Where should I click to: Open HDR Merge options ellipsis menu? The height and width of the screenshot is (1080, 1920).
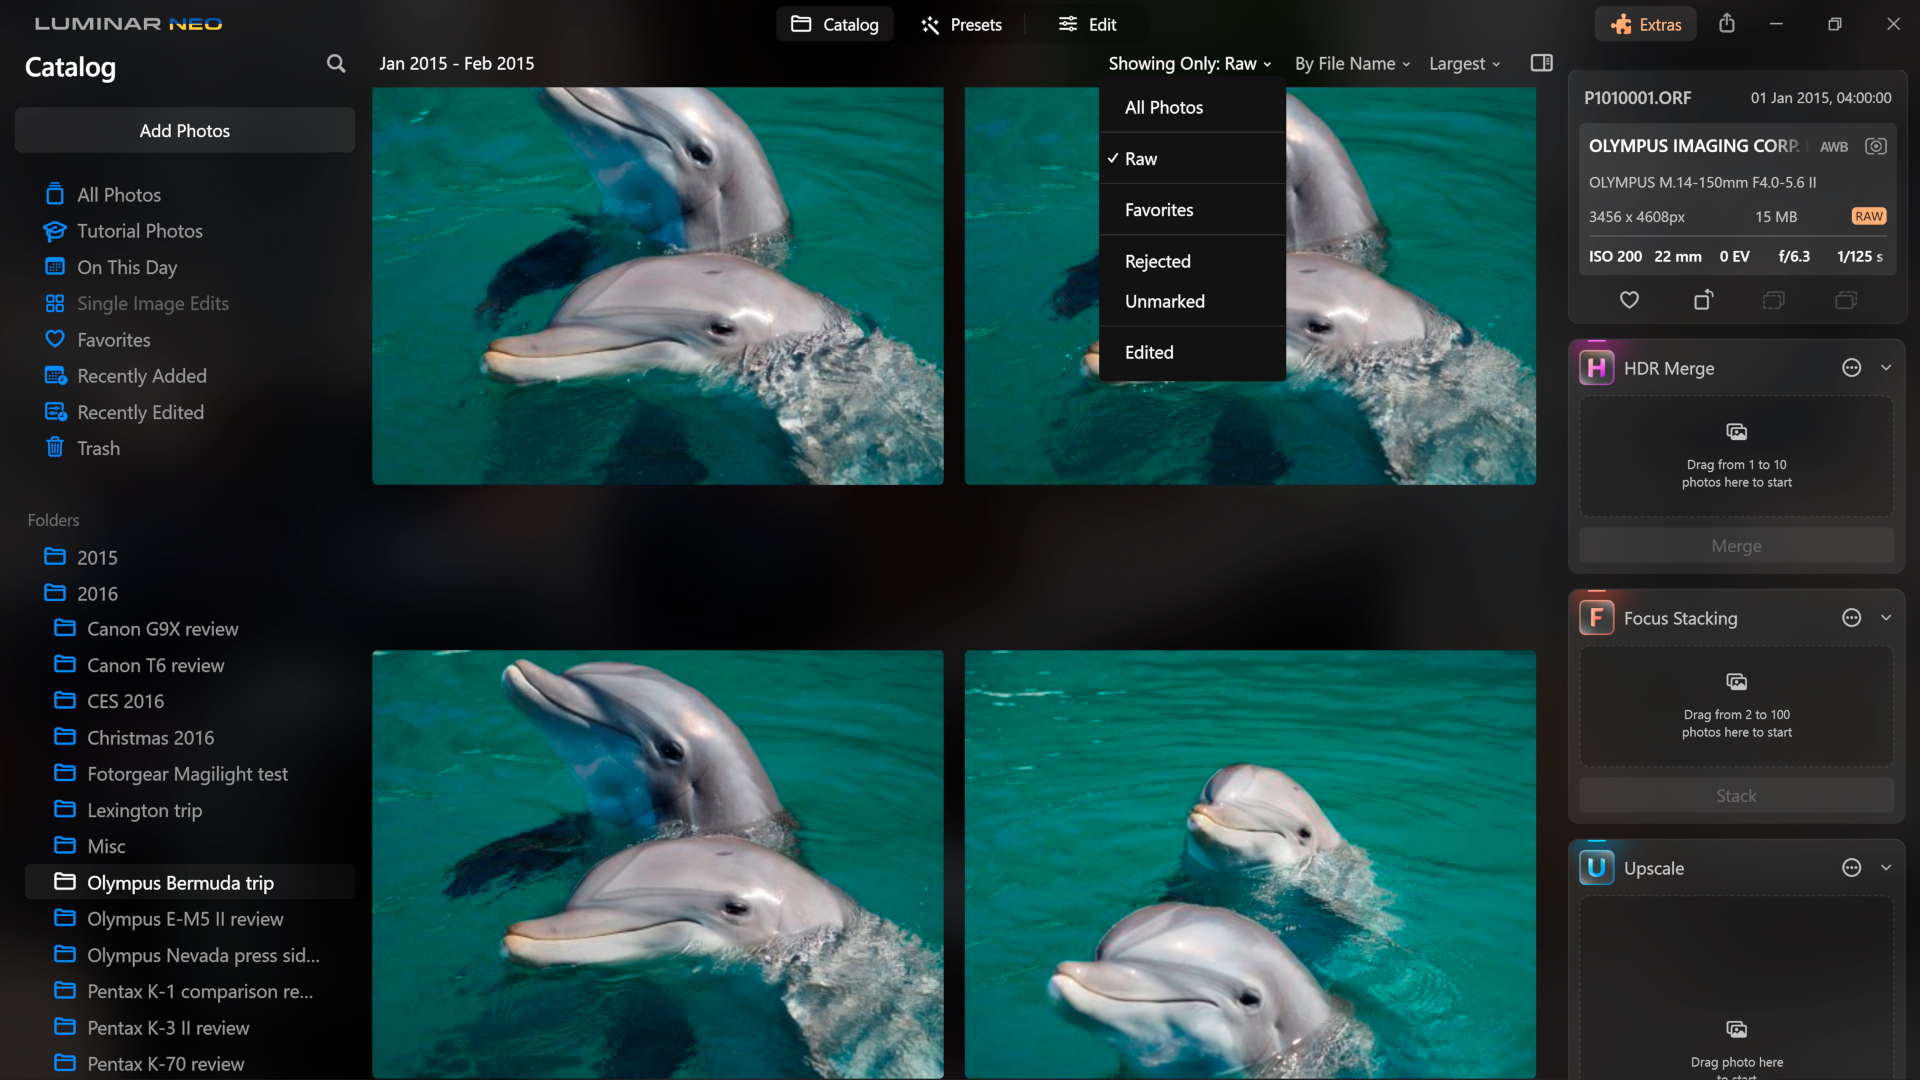pyautogui.click(x=1851, y=368)
